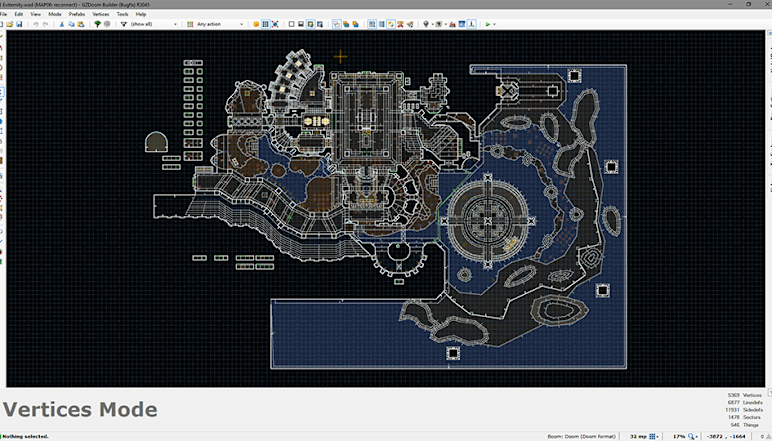Toggle the highlighted grid layout toolbar button

tap(372, 24)
